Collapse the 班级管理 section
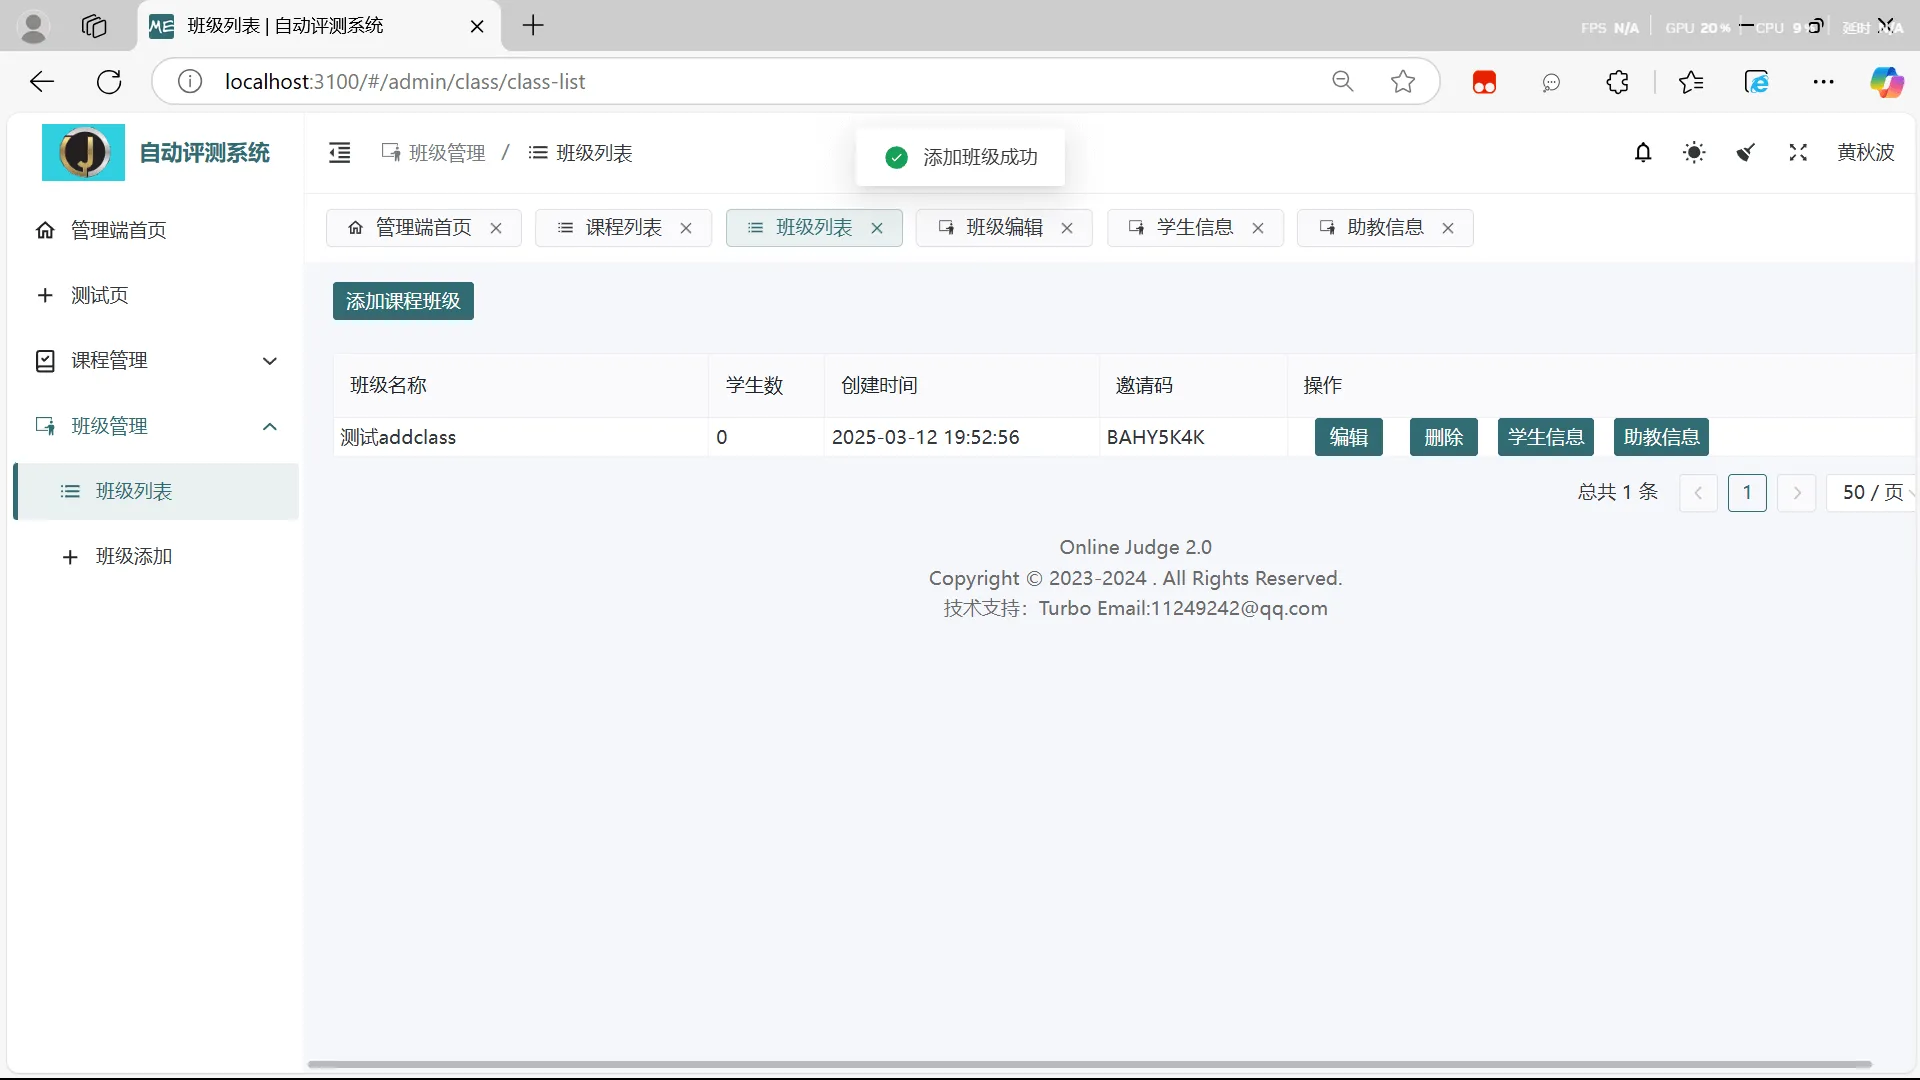This screenshot has height=1080, width=1920. tap(270, 425)
